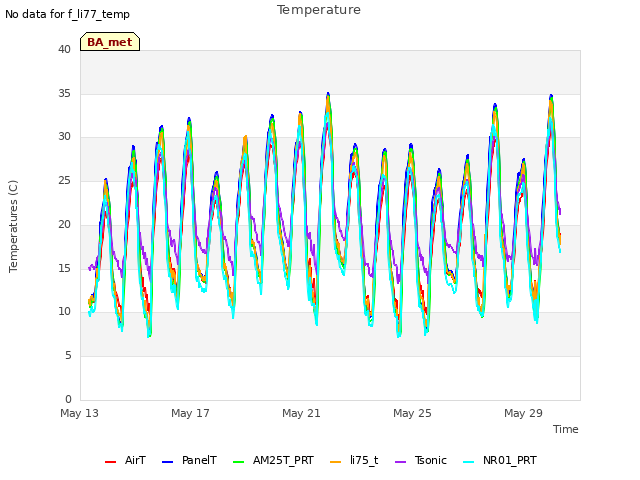Click the cyan NR01_PRT legend color marker
Viewport: 640px width, 480px height.
pyautogui.click(x=469, y=462)
